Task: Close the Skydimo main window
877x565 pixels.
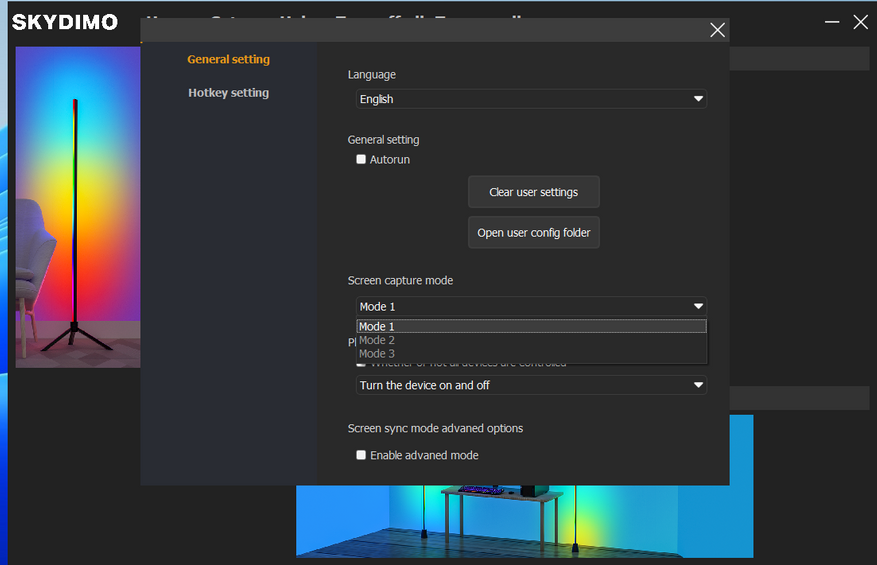Action: (x=860, y=21)
